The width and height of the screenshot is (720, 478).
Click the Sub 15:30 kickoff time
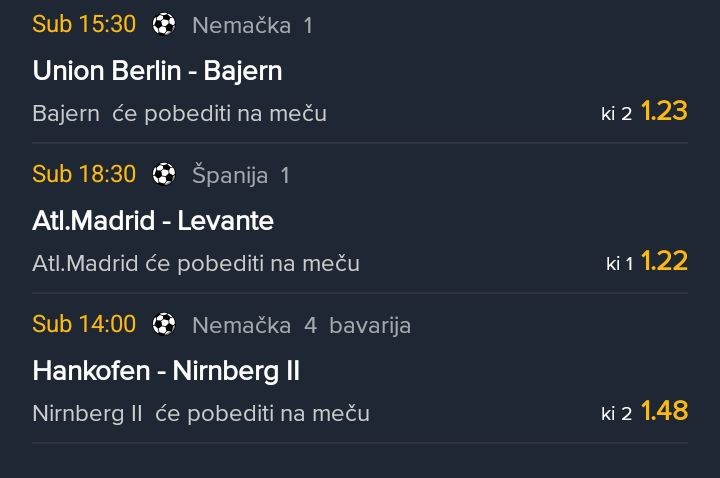(84, 24)
